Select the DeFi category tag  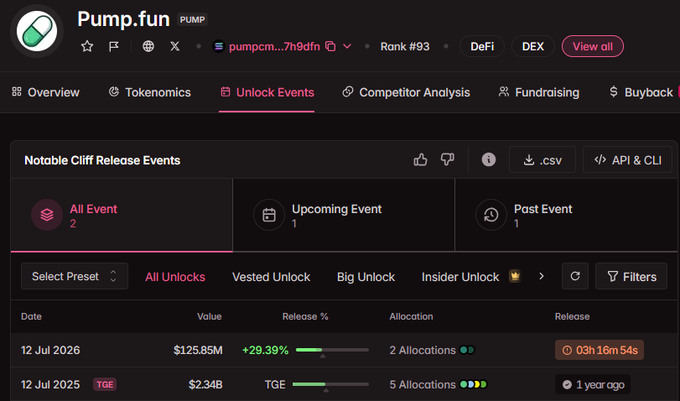tap(482, 46)
